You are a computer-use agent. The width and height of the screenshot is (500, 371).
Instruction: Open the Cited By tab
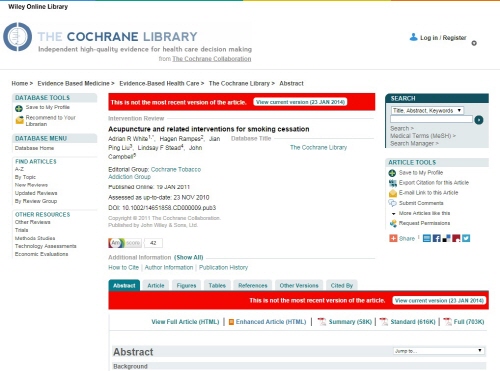[342, 285]
